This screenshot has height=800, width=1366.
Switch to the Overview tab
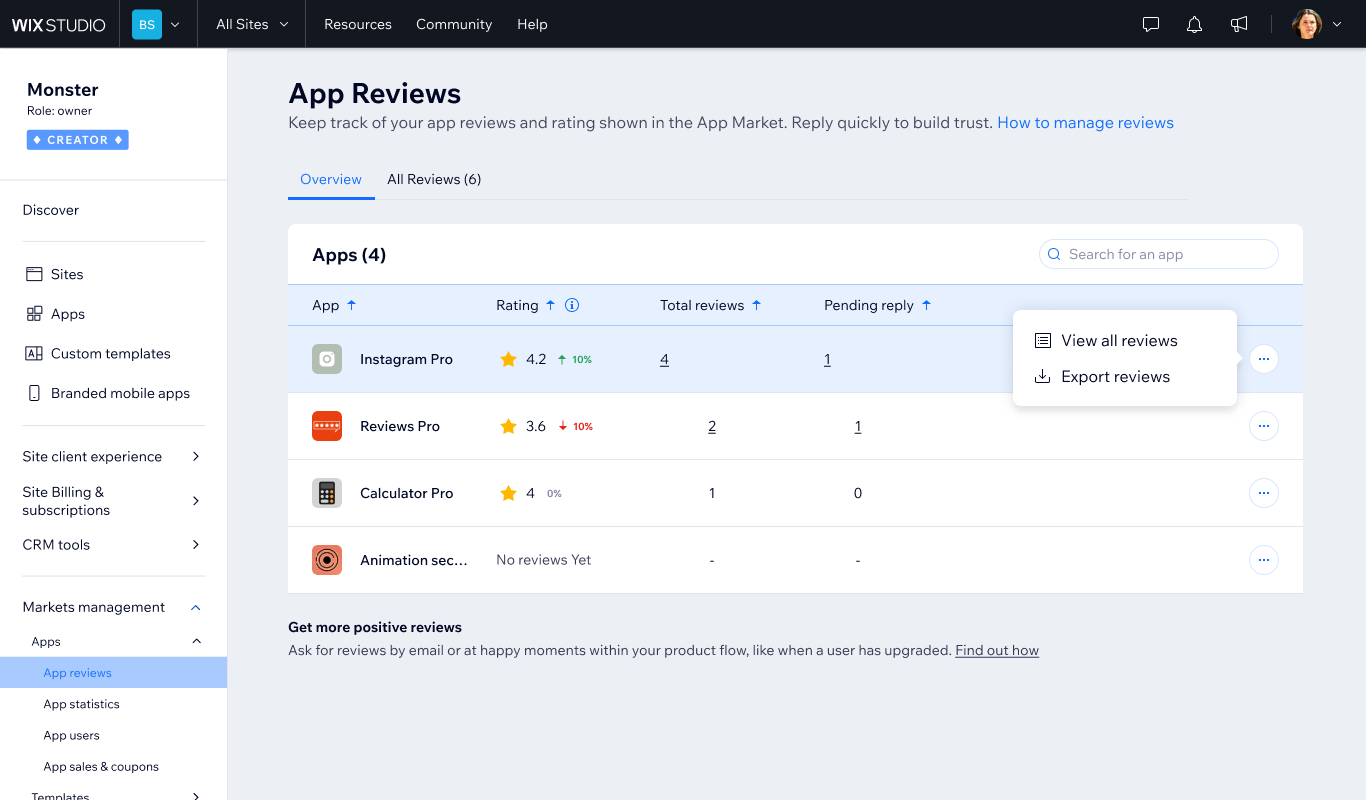[x=331, y=180]
